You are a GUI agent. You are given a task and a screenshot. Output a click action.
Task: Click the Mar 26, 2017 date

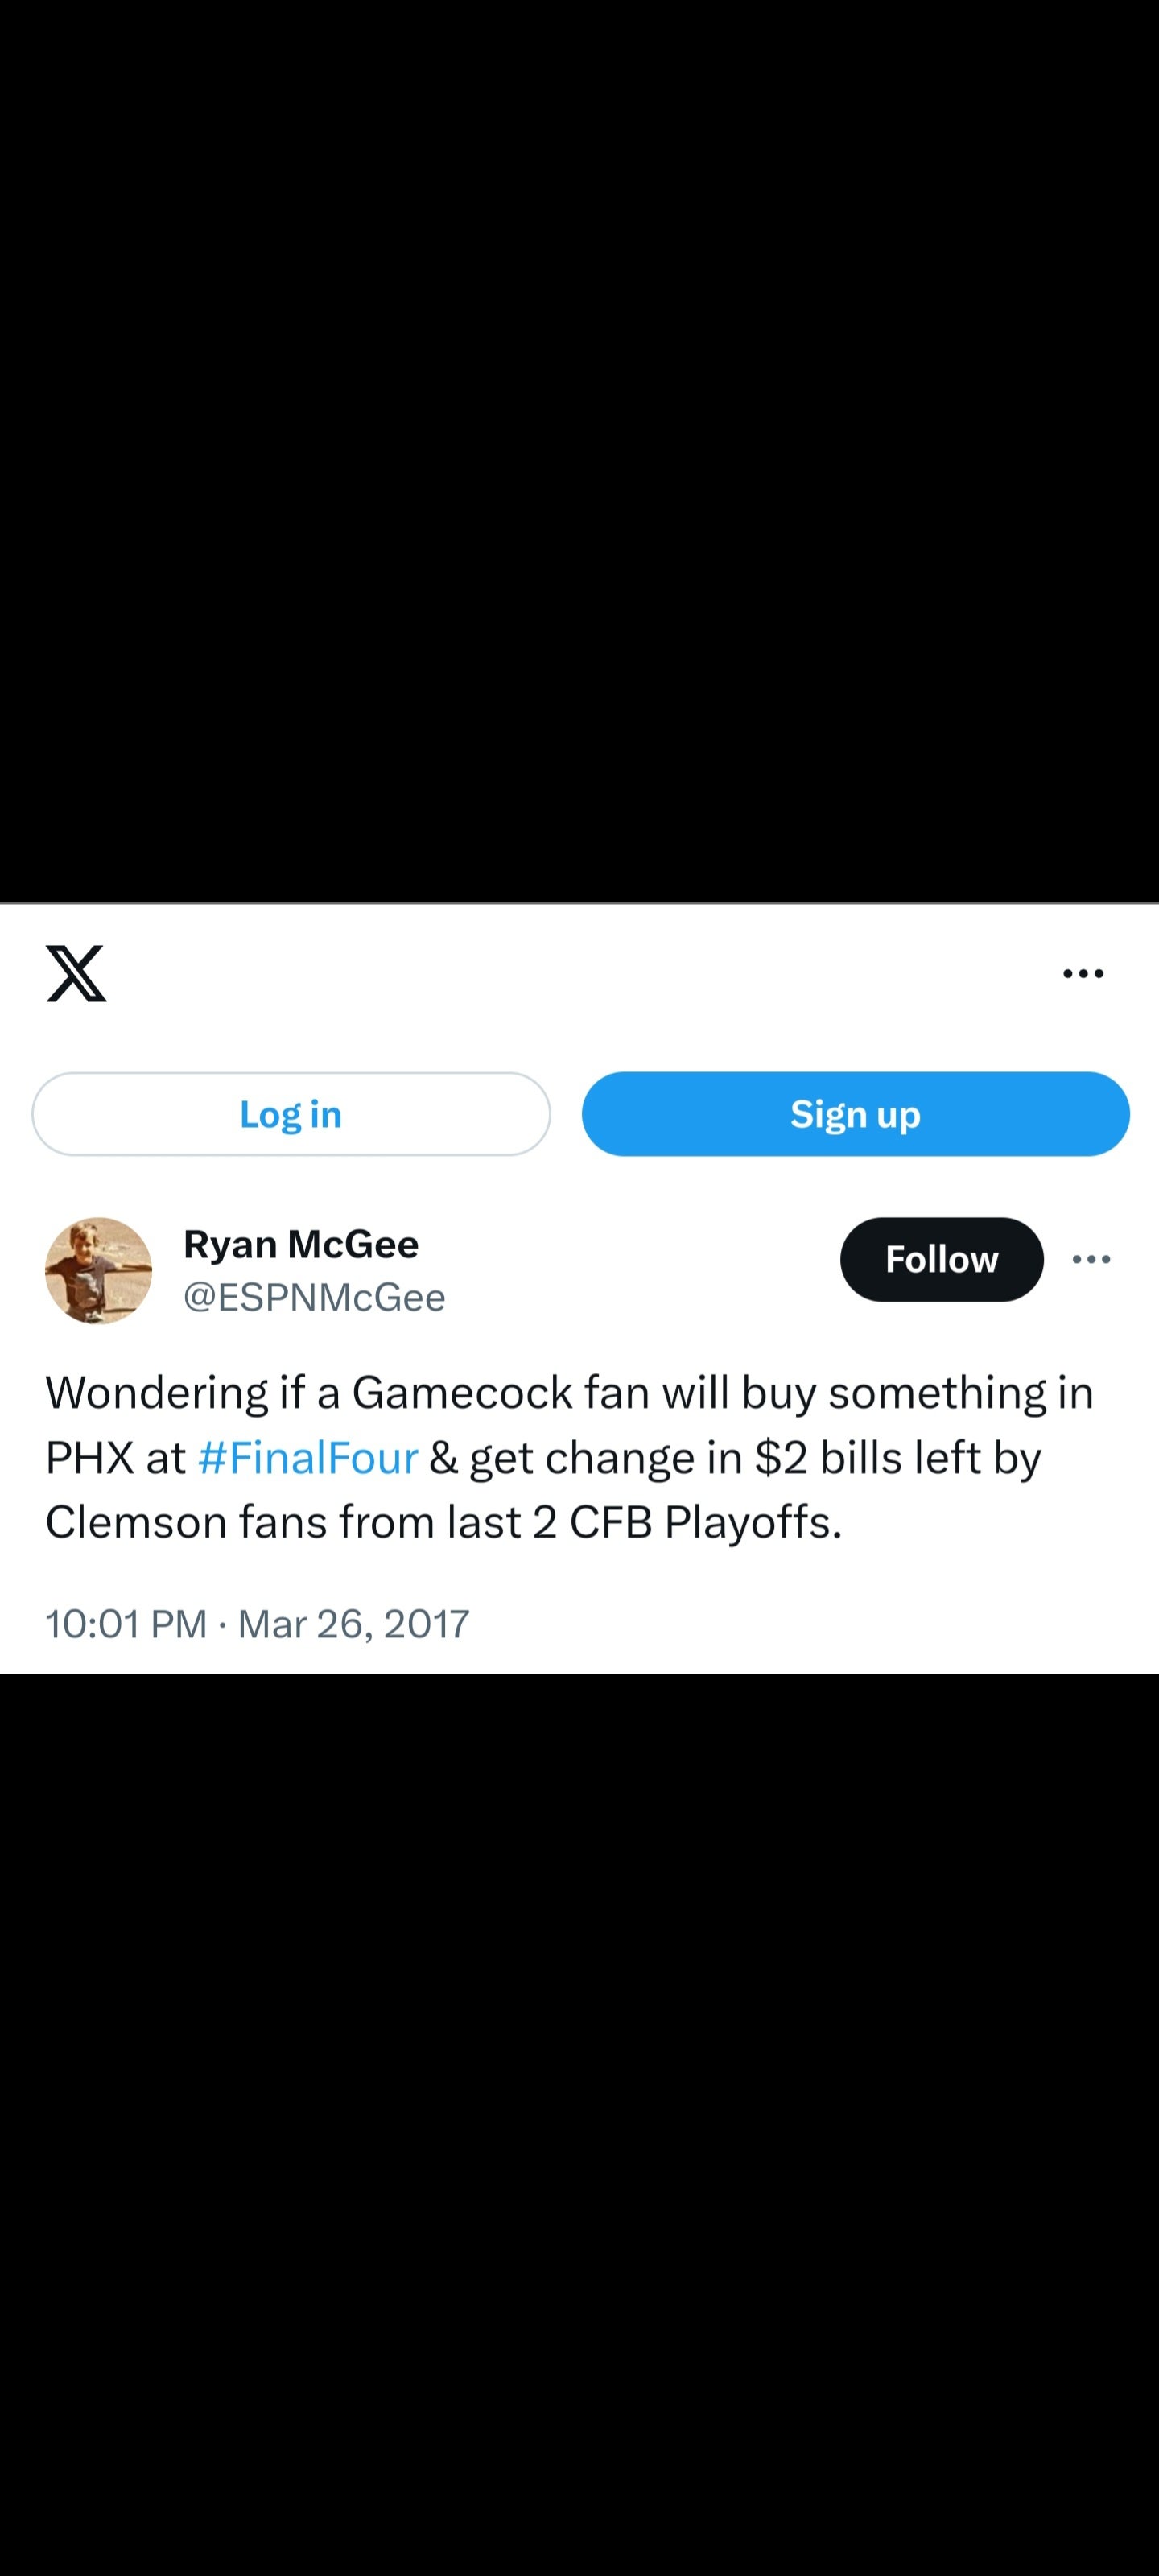(x=353, y=1623)
